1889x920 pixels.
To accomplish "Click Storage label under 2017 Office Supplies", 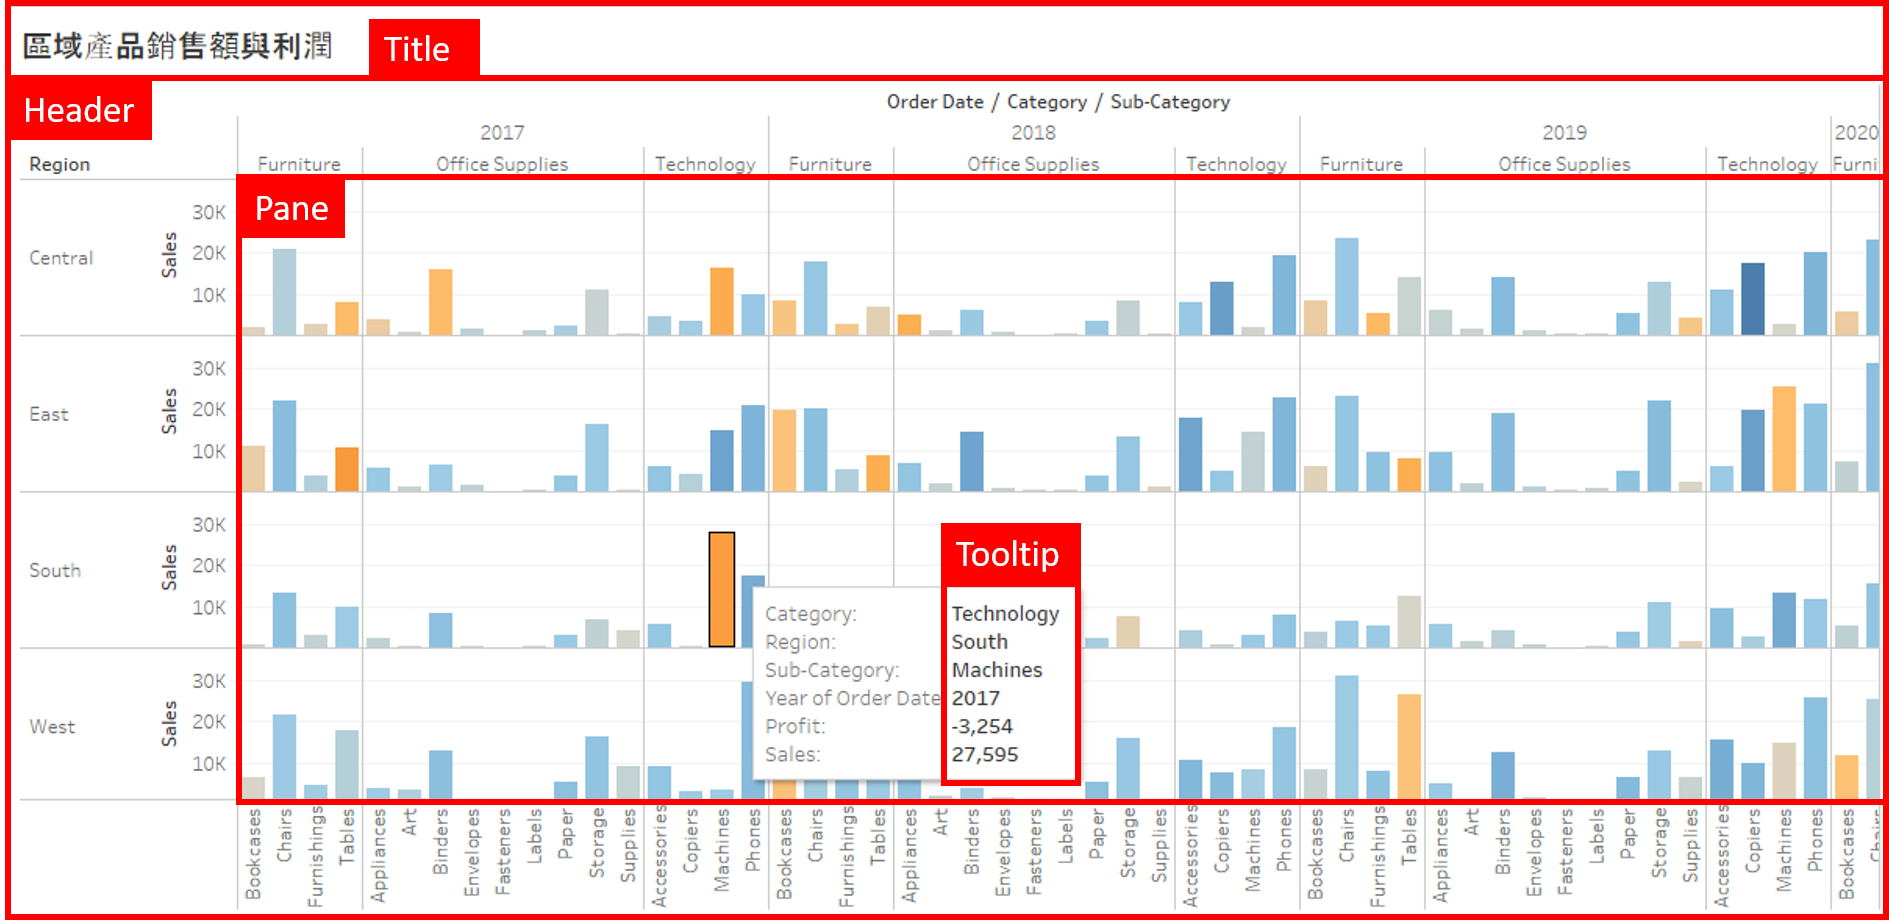I will click(x=596, y=843).
